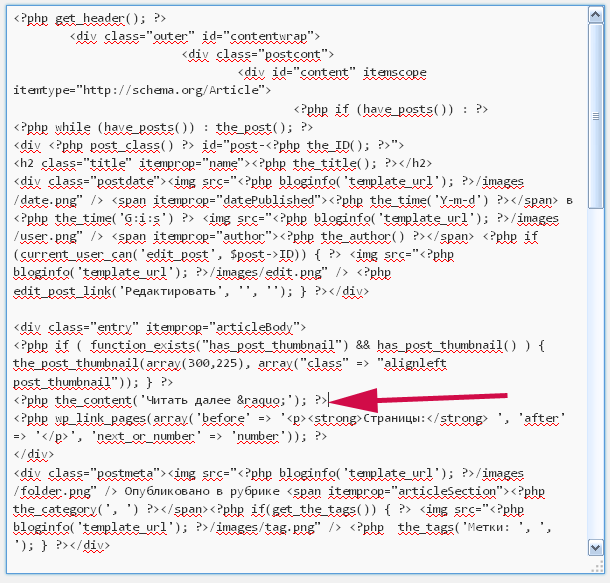Click the word 'Редактировать' in code
This screenshot has height=583, width=610.
click(x=170, y=291)
